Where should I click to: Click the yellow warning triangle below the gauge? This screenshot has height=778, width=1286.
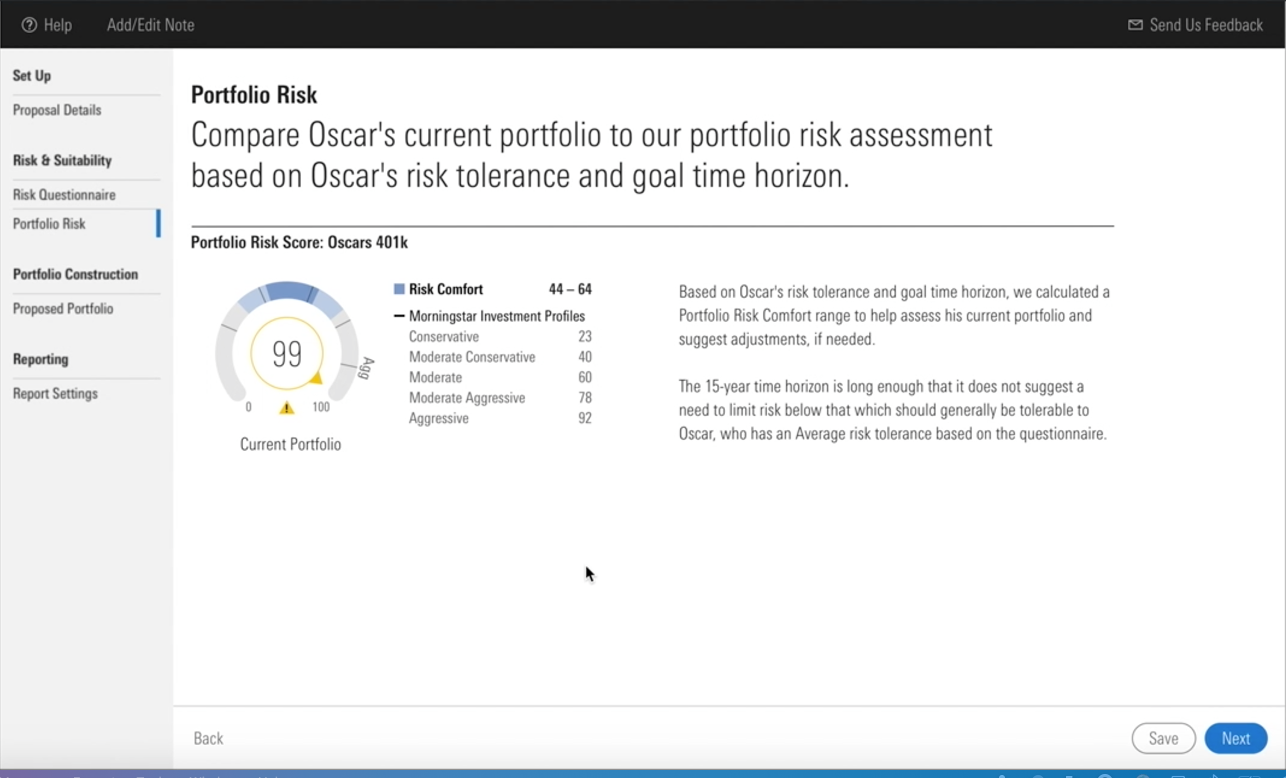click(286, 408)
